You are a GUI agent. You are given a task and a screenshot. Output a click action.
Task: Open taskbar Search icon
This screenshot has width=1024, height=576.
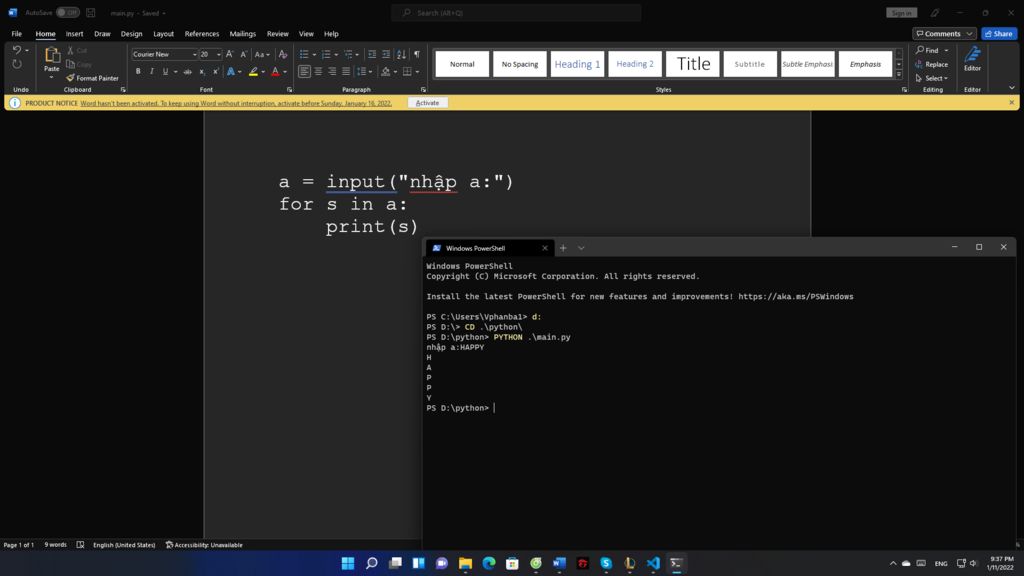coord(372,563)
